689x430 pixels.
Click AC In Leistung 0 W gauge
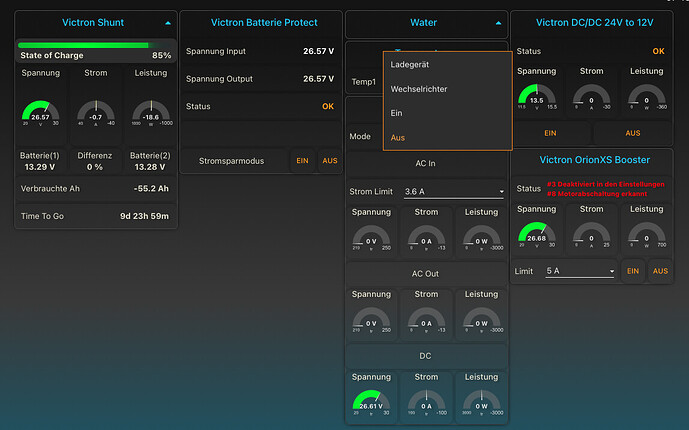tap(482, 238)
